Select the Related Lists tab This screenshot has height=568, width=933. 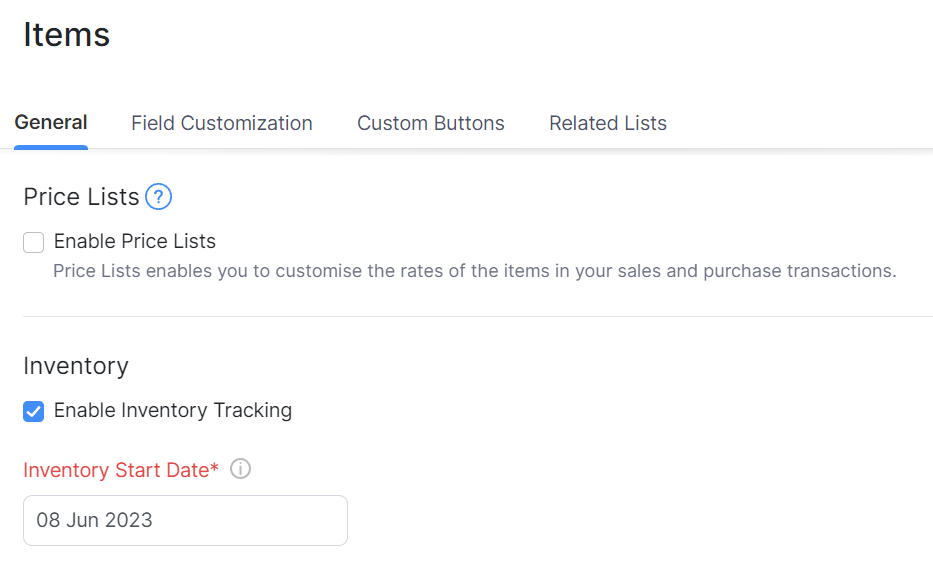pyautogui.click(x=608, y=123)
